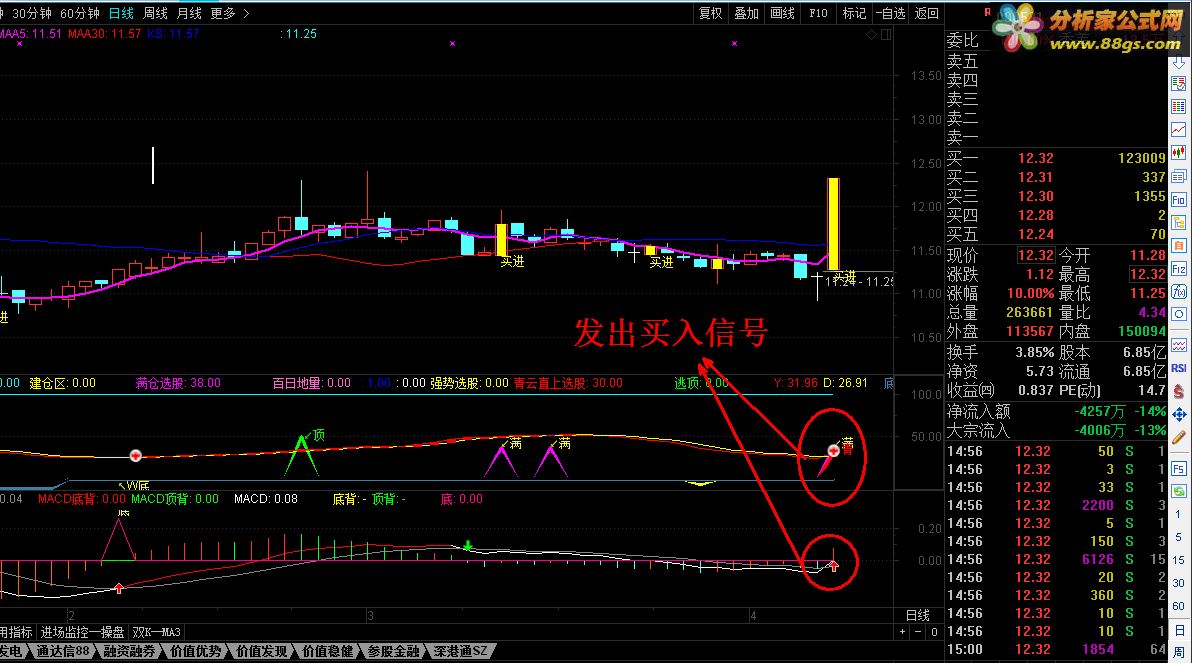
Task: Select the 月线 monthly chart period
Action: coord(189,14)
